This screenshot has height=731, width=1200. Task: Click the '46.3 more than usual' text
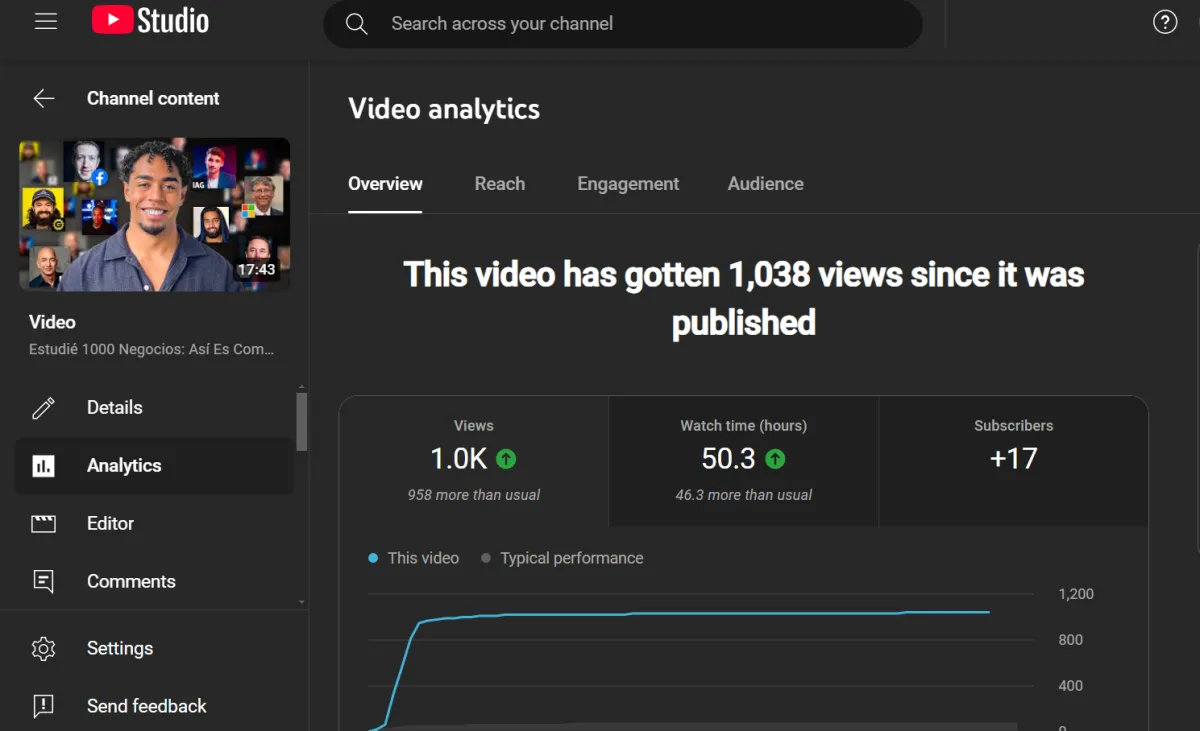click(x=744, y=495)
